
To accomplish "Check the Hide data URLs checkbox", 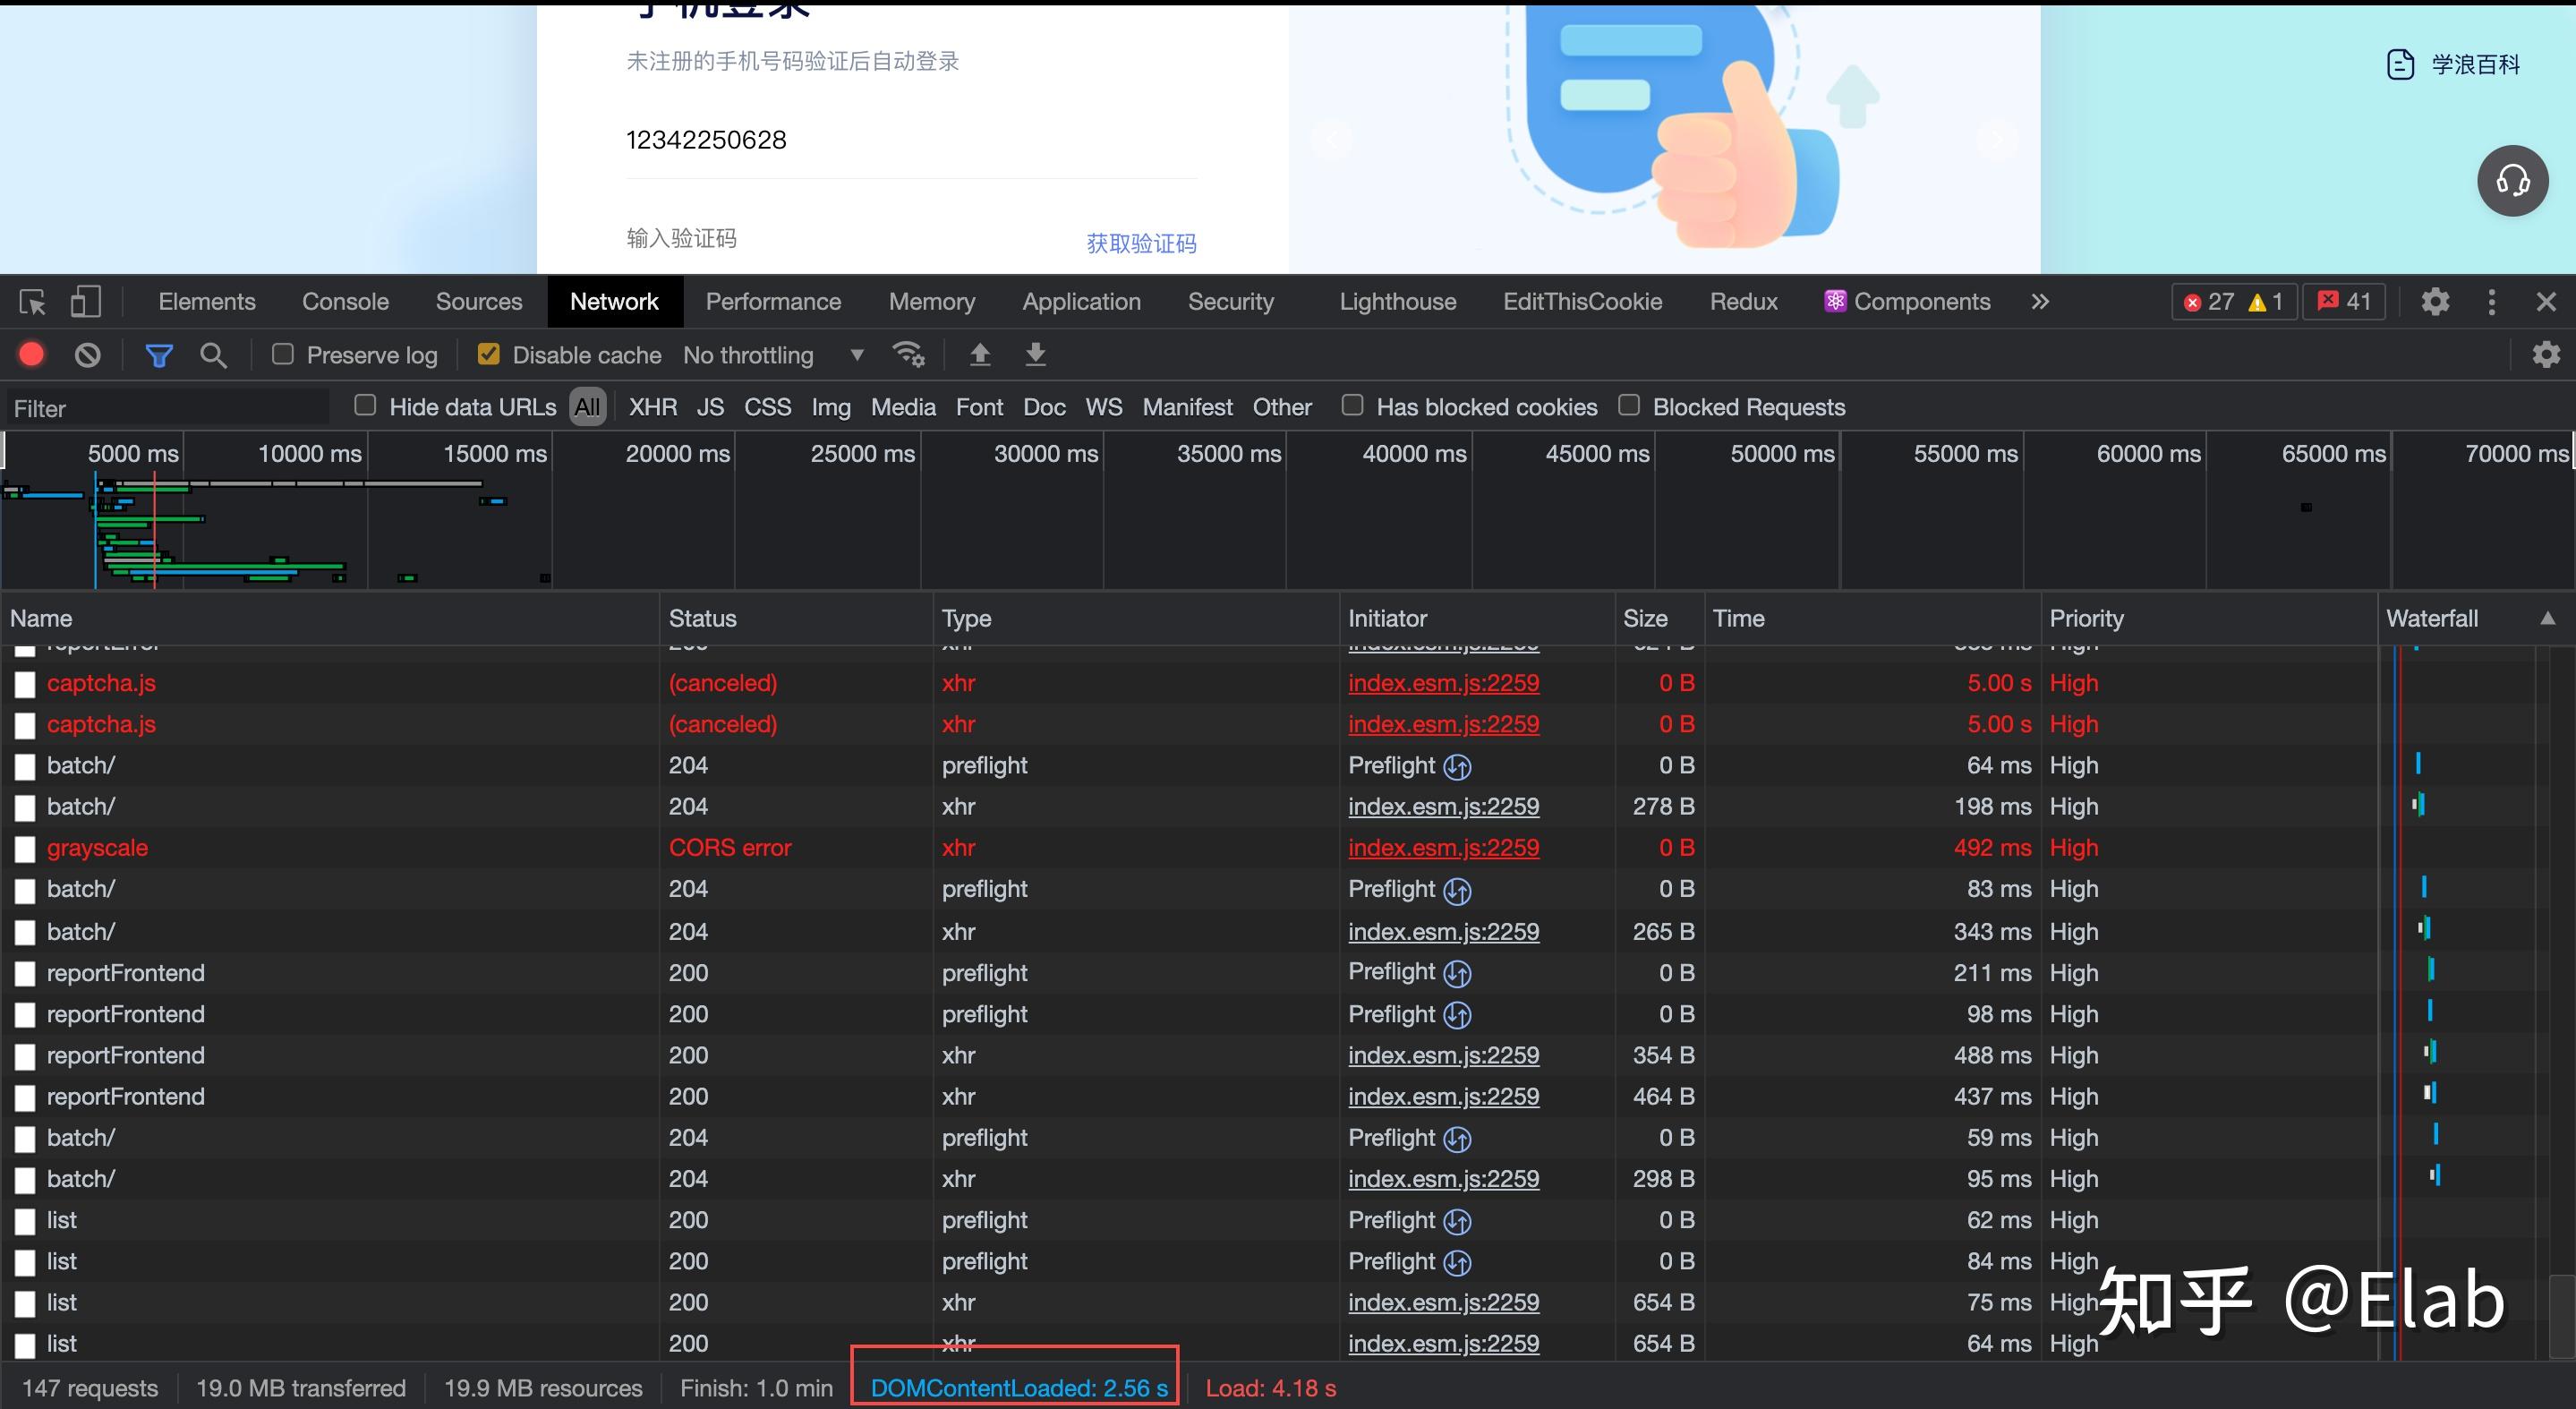I will point(365,404).
